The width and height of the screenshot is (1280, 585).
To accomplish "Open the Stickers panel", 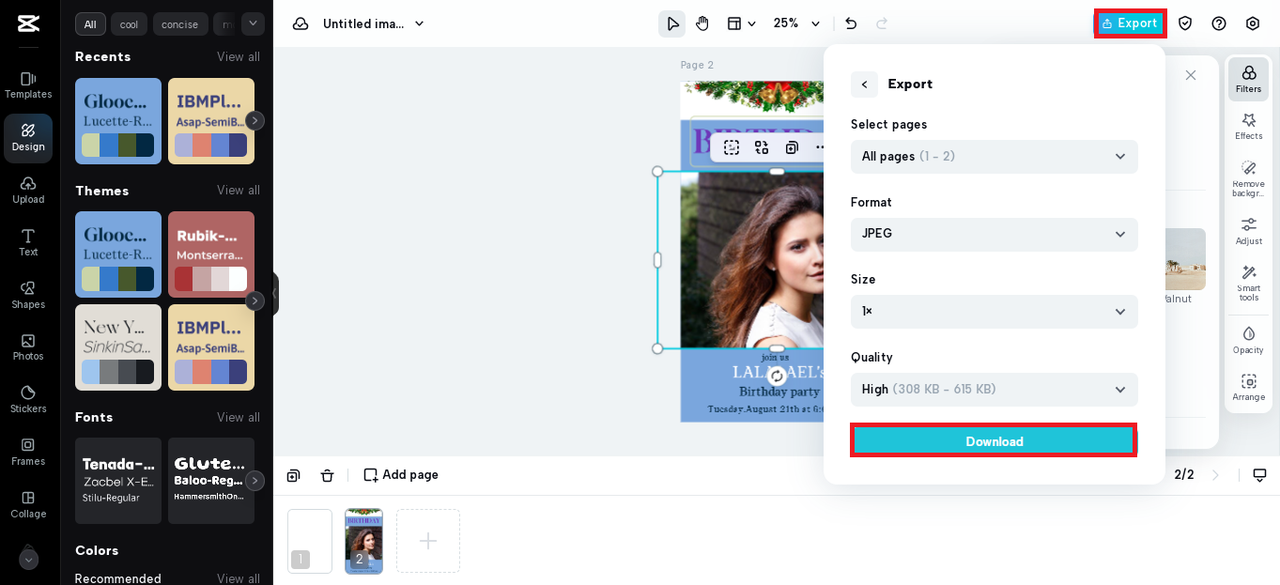I will tap(28, 399).
